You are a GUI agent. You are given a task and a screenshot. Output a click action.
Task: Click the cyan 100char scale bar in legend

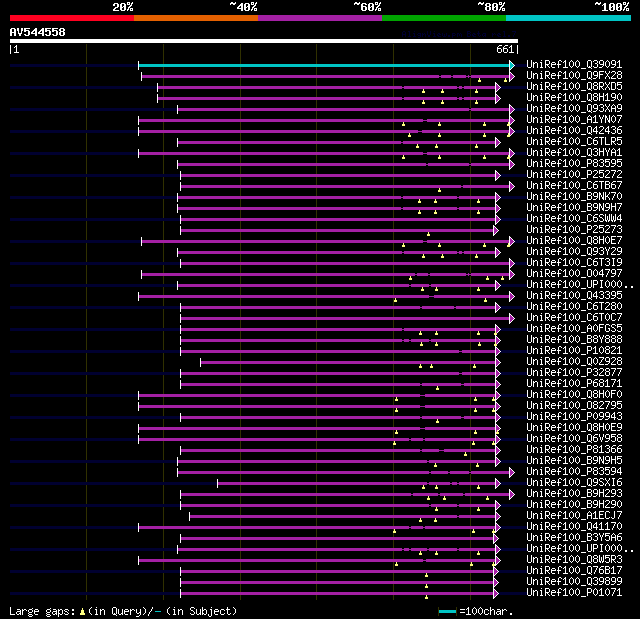(447, 612)
